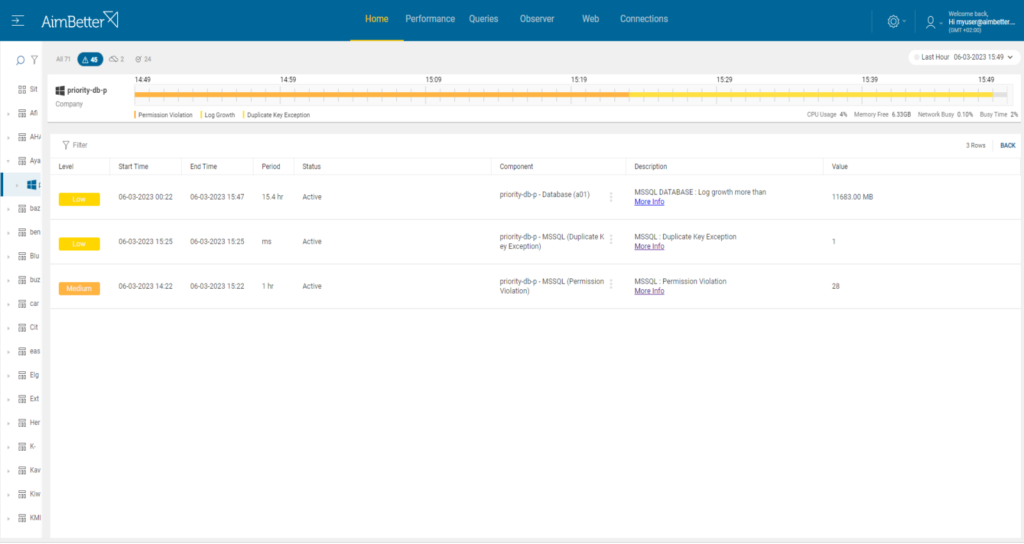Open the user profile icon menu

(x=931, y=22)
